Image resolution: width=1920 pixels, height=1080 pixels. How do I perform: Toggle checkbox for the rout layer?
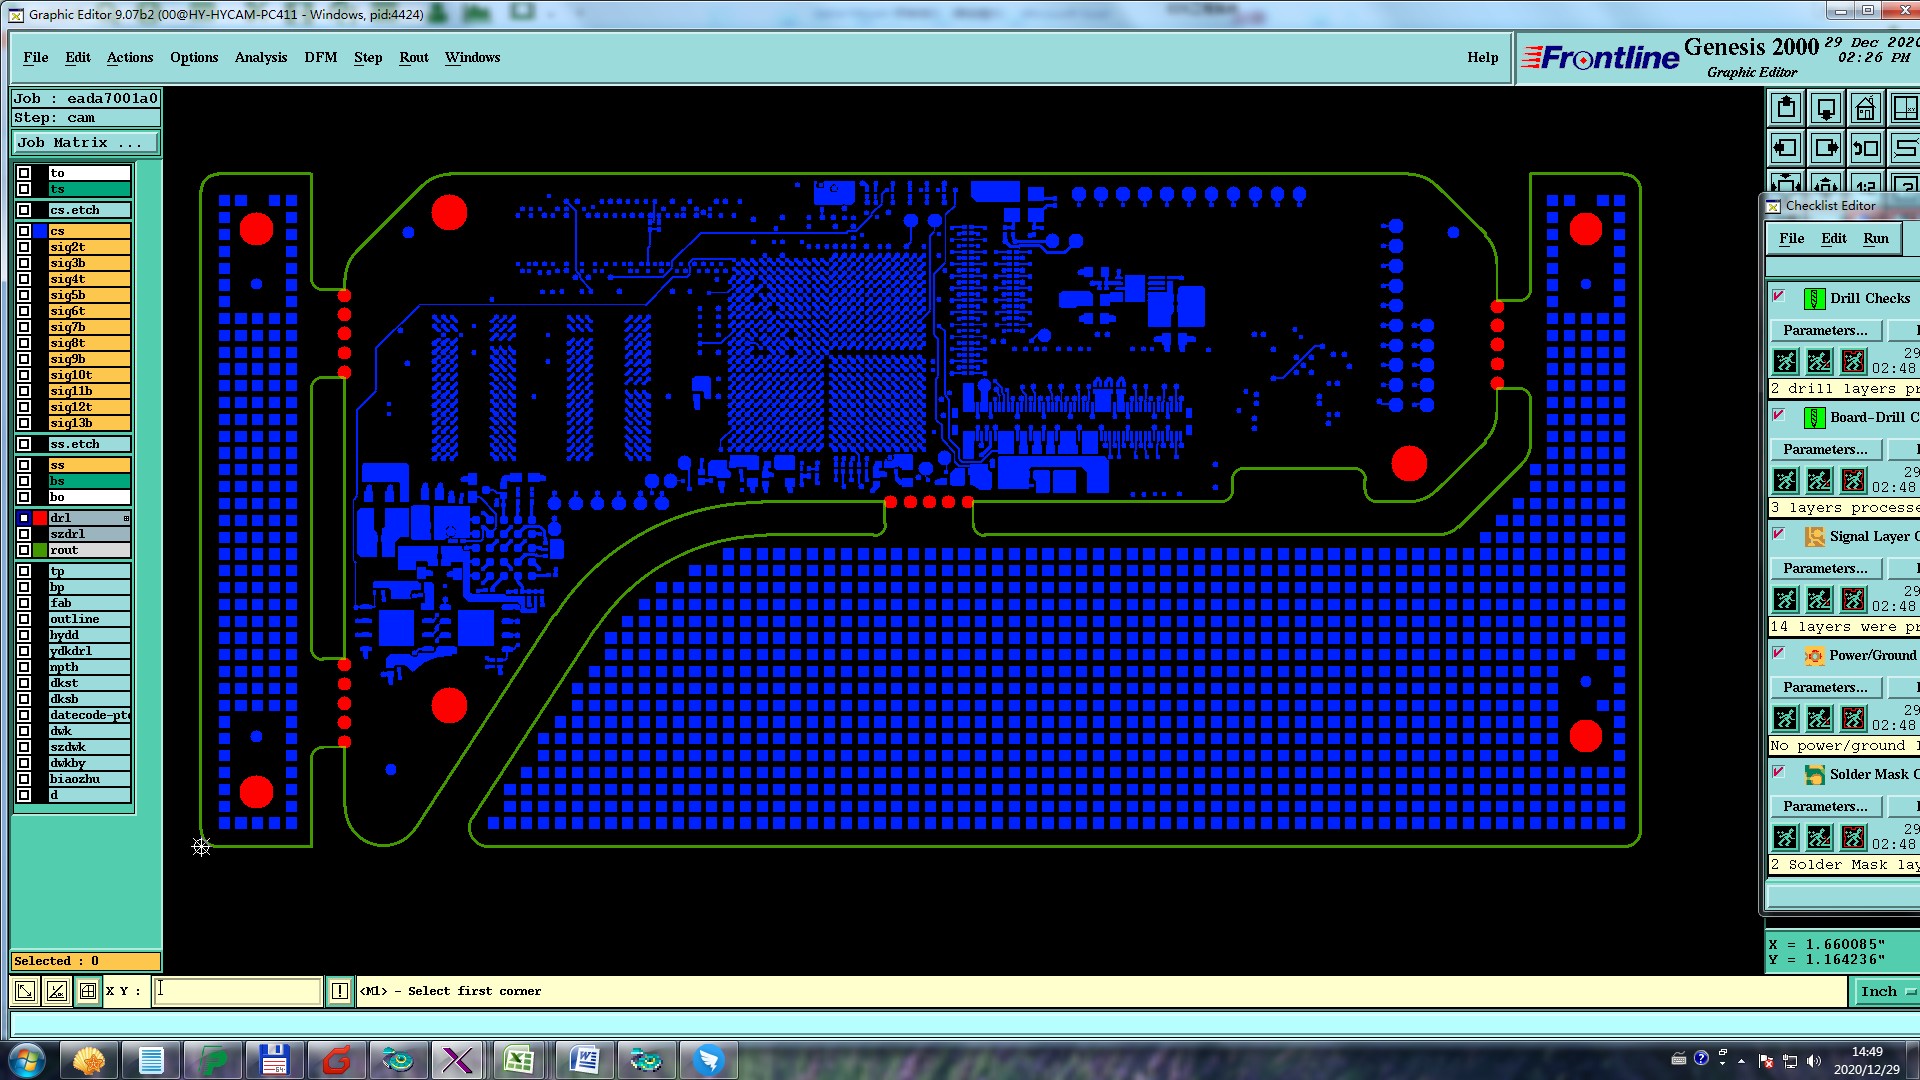24,550
